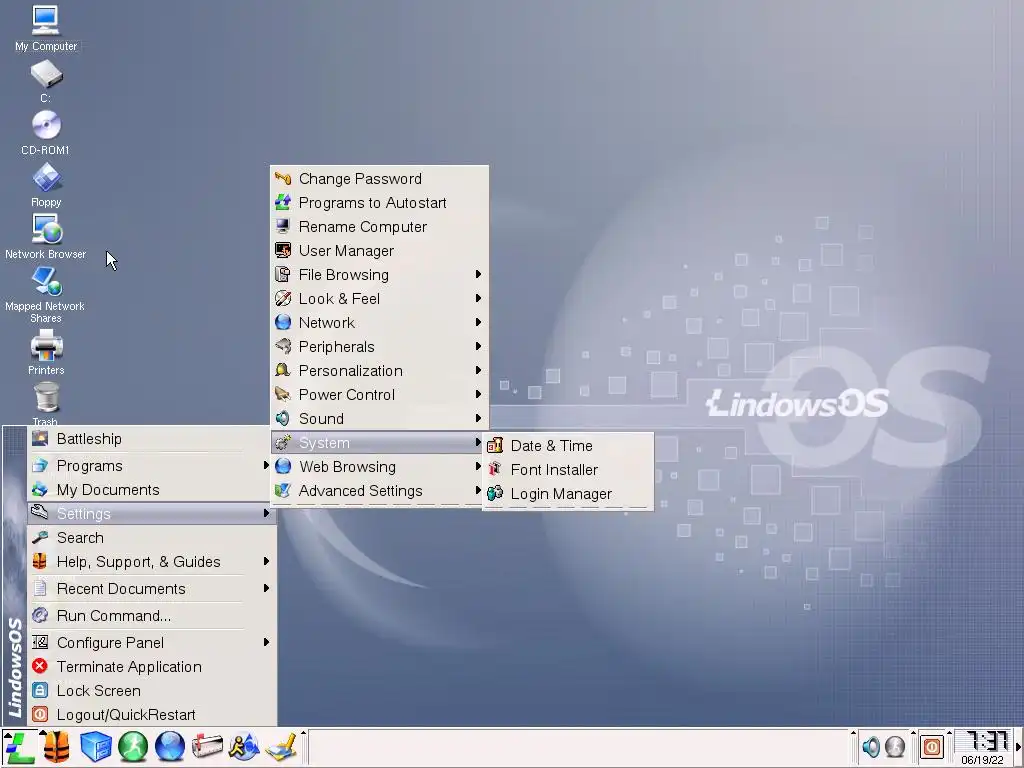Open the My Computer desktop icon
The image size is (1024, 768).
pos(46,28)
